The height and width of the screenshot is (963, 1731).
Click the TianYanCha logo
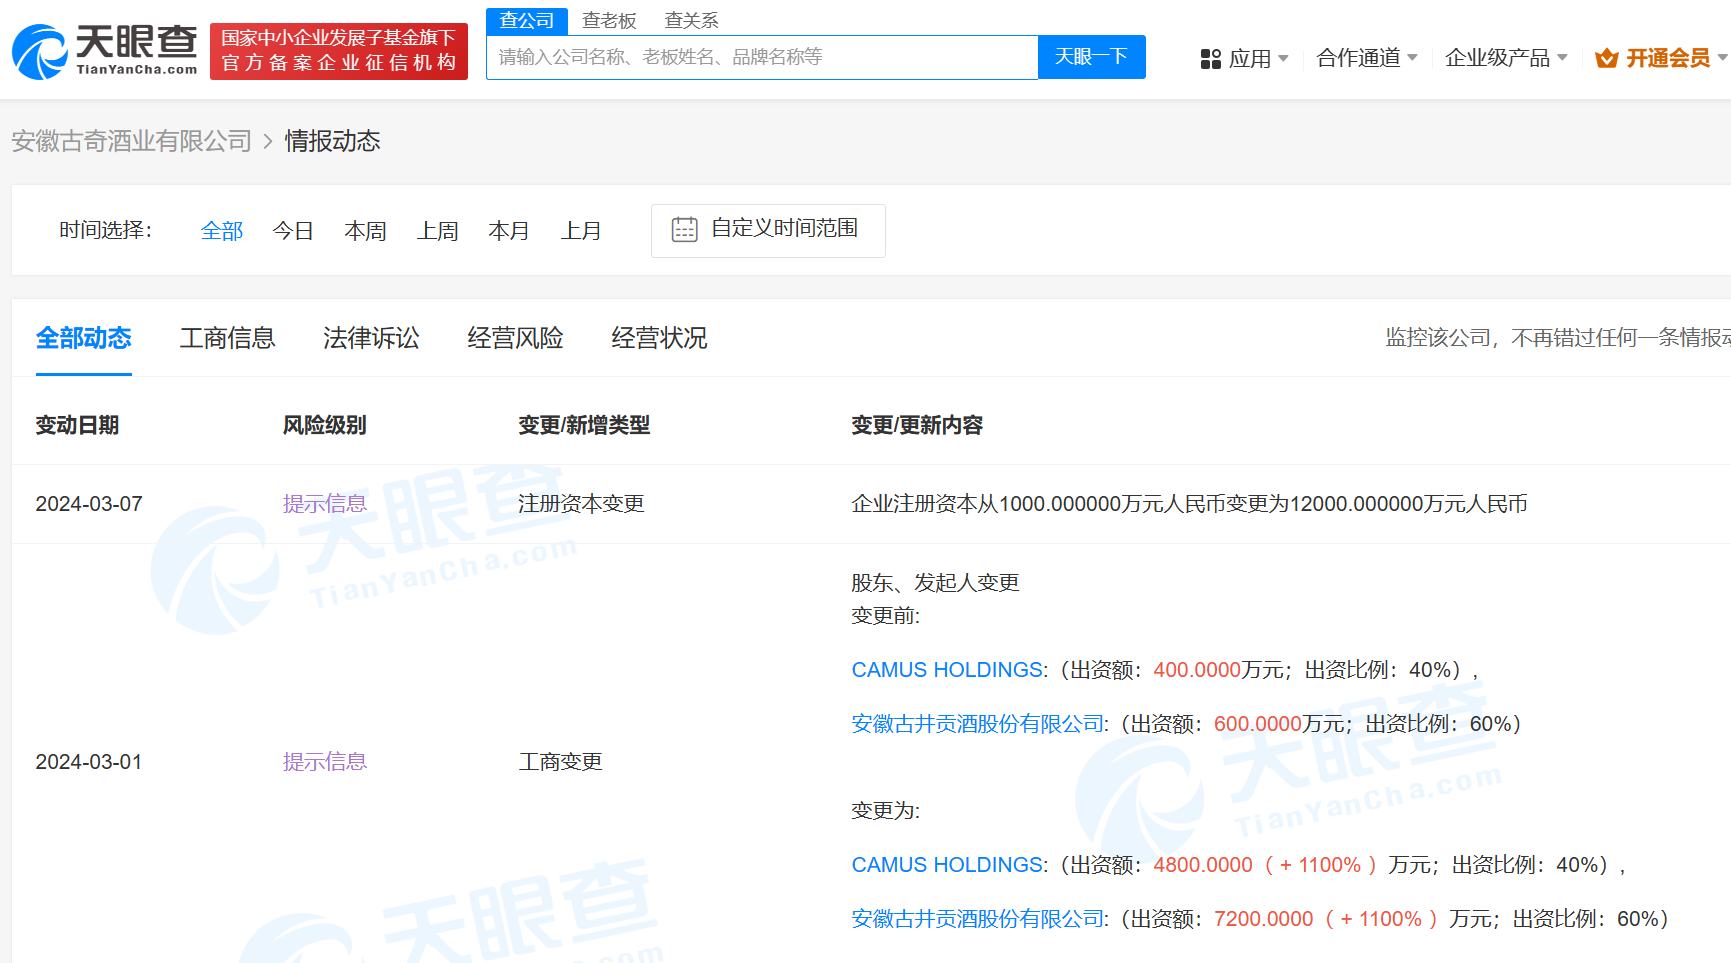point(105,51)
